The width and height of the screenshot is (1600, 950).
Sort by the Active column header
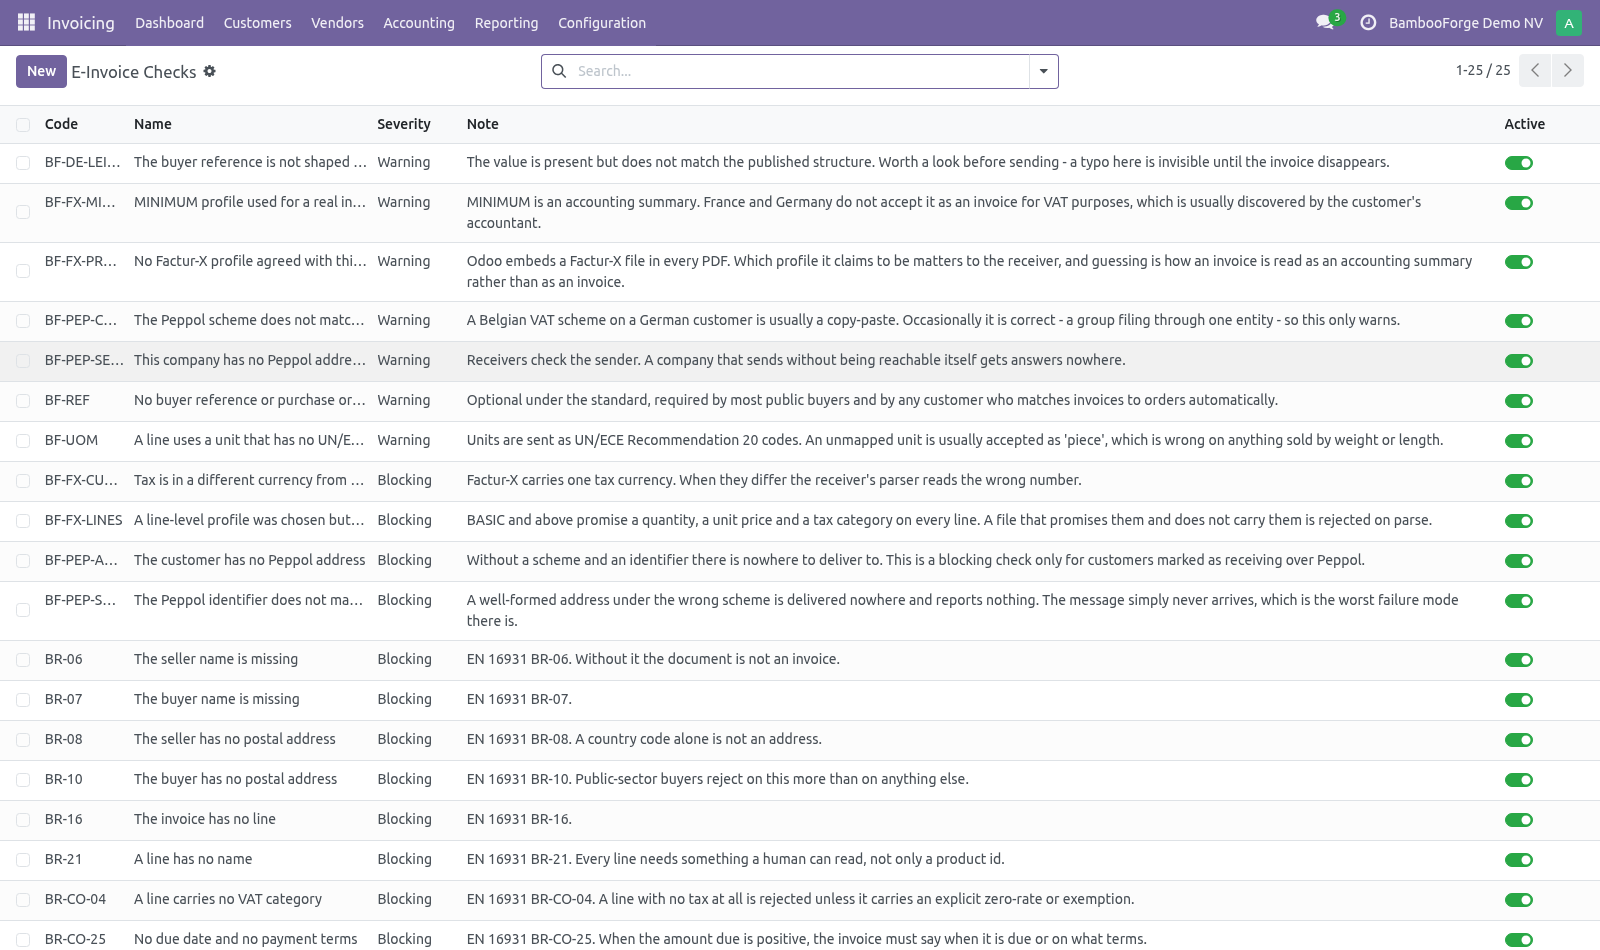[1524, 124]
